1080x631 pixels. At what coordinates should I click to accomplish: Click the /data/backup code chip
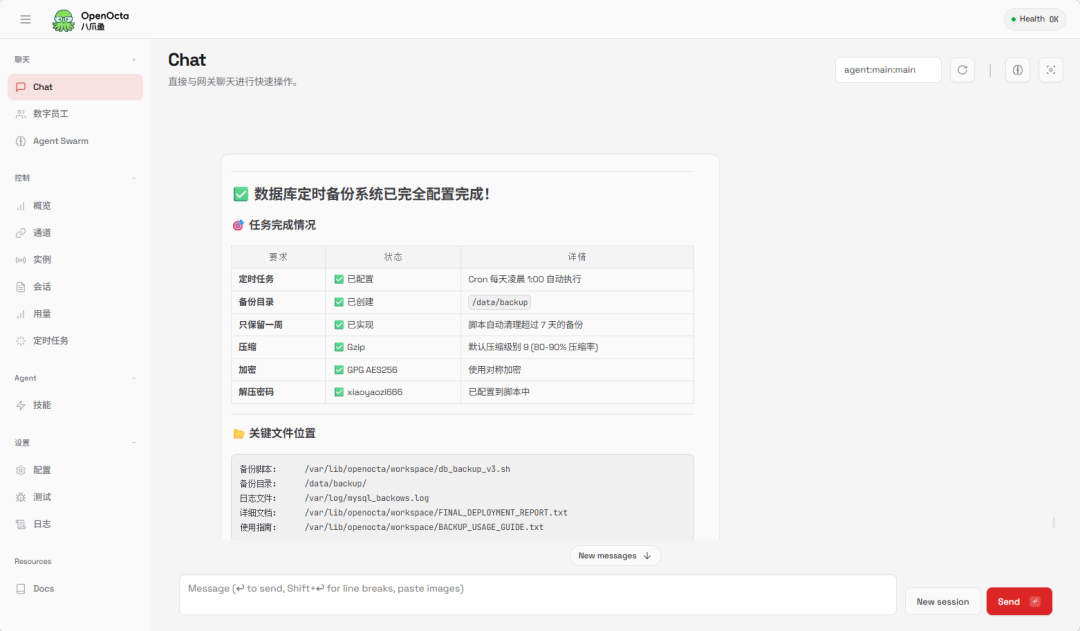click(x=499, y=302)
